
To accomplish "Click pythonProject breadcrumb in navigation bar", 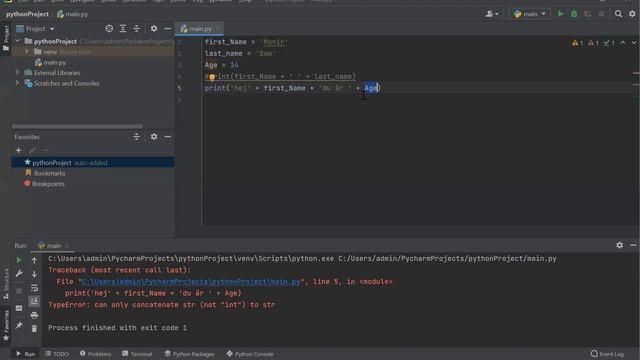I will click(27, 14).
